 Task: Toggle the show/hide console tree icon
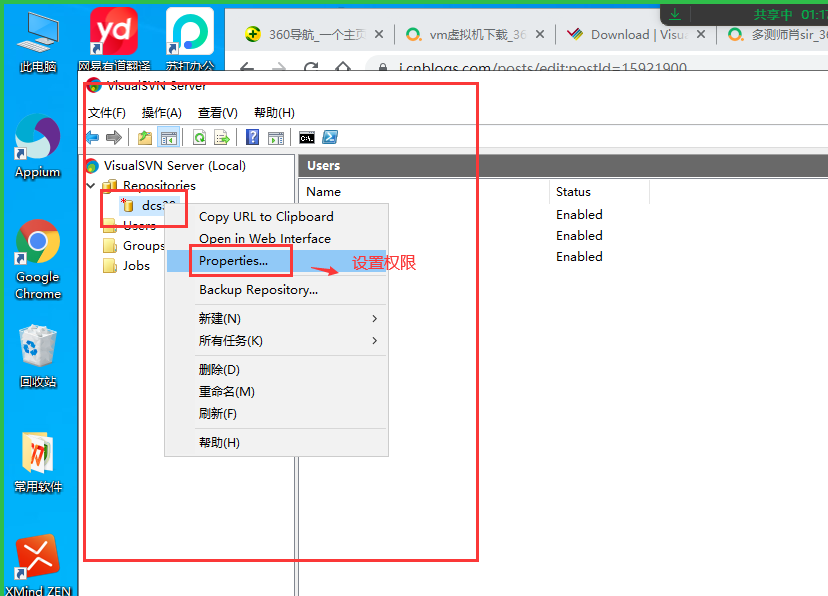[x=169, y=138]
